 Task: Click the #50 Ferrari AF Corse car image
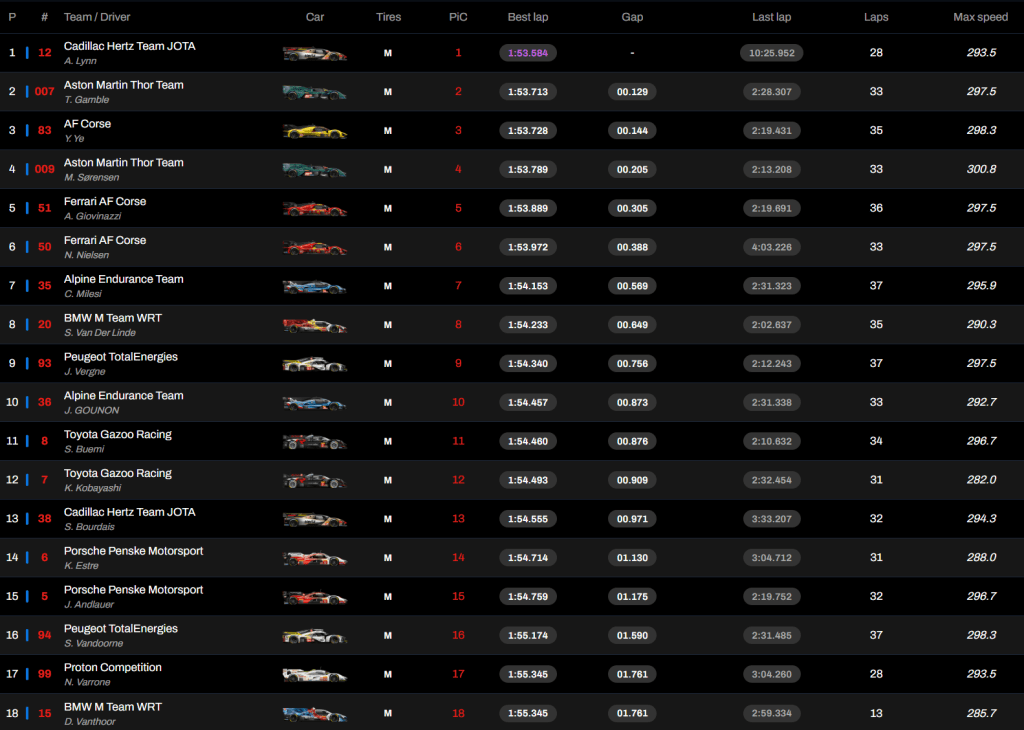(x=314, y=248)
